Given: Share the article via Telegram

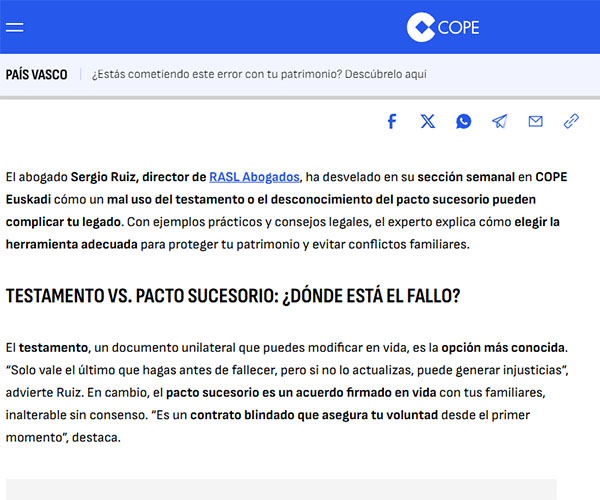Looking at the screenshot, I should click(499, 121).
